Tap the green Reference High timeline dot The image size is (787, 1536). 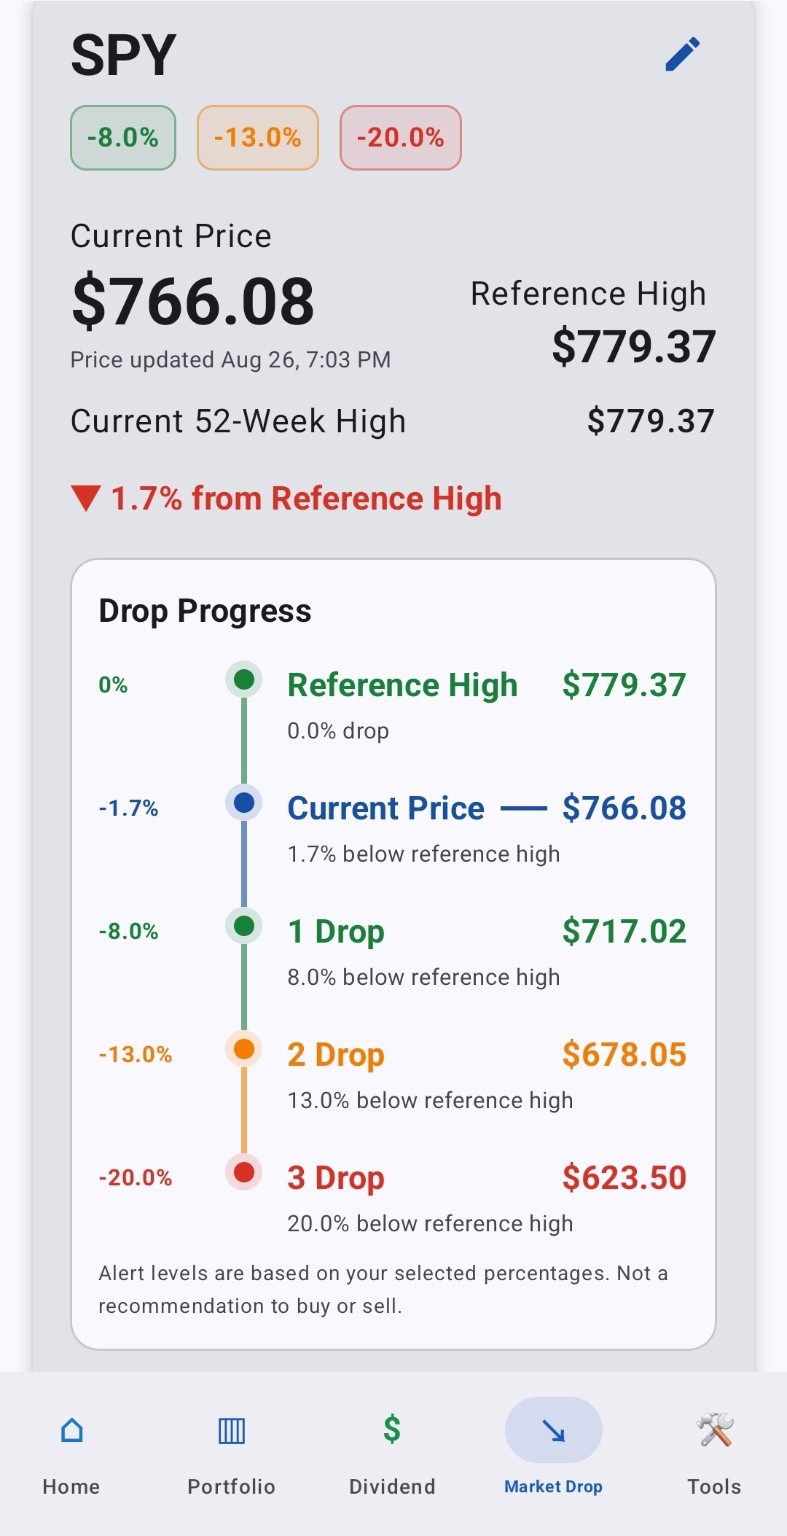click(244, 681)
